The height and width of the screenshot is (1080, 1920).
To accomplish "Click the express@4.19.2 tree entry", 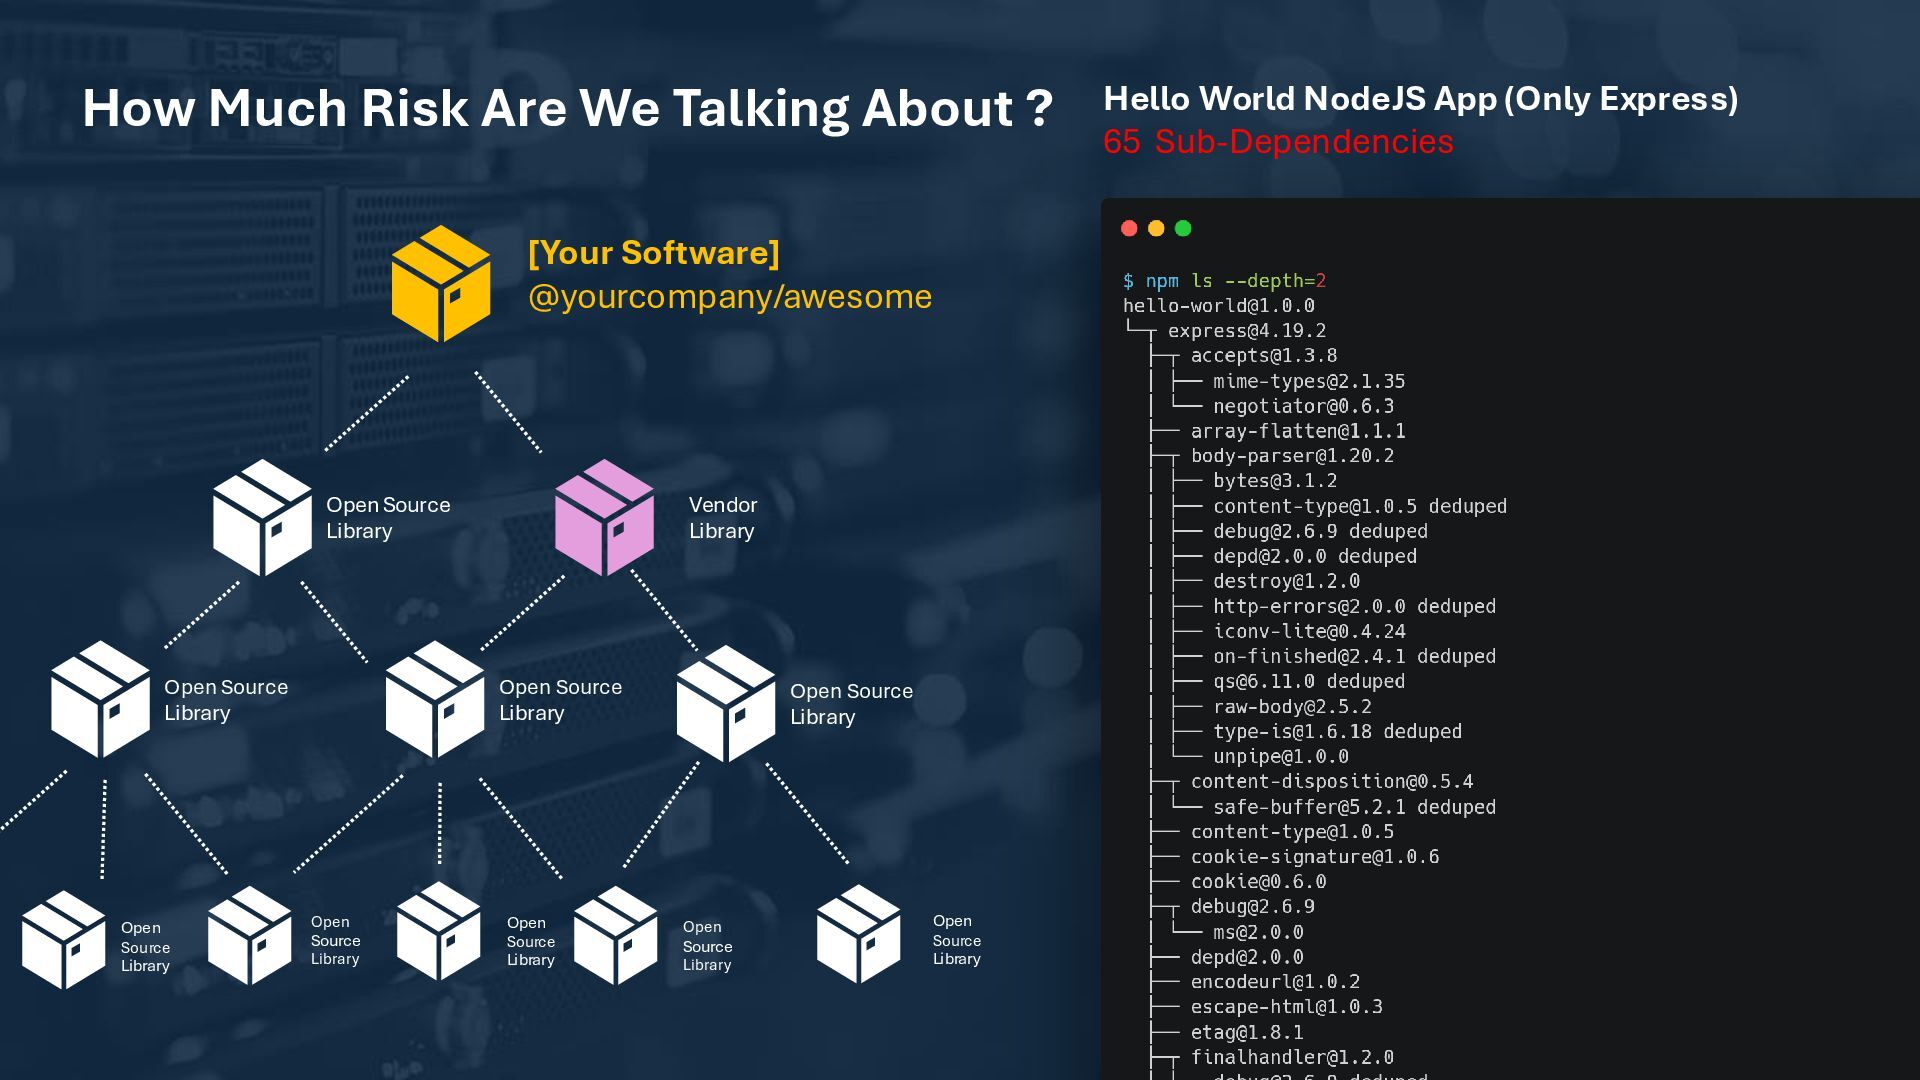I will (1246, 331).
